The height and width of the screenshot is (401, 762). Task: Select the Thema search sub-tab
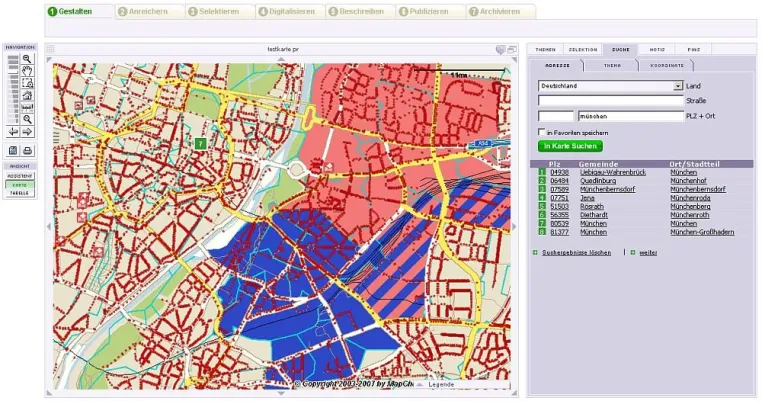pos(612,65)
